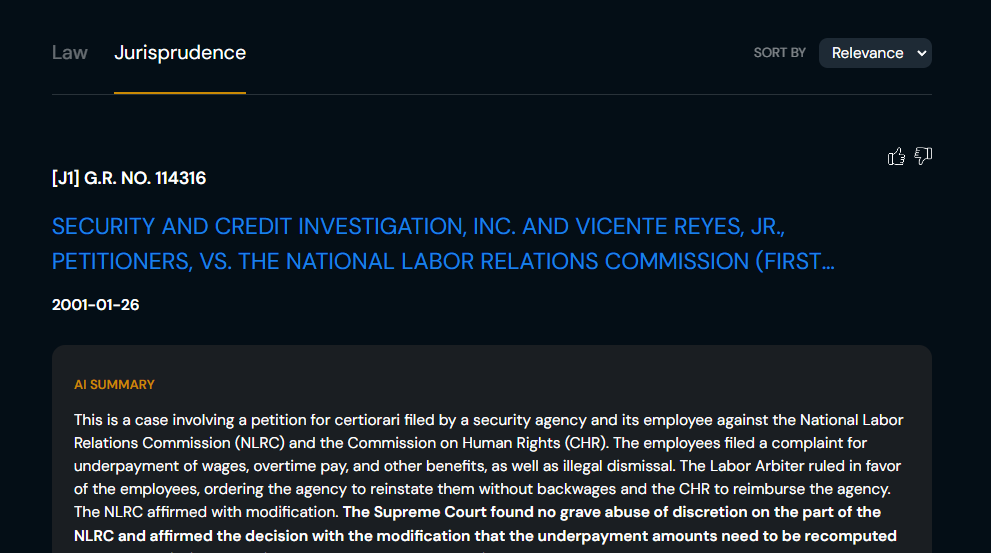Screen dimensions: 991x553
Task: Dislike the result with thumbs down icon
Action: pos(923,156)
